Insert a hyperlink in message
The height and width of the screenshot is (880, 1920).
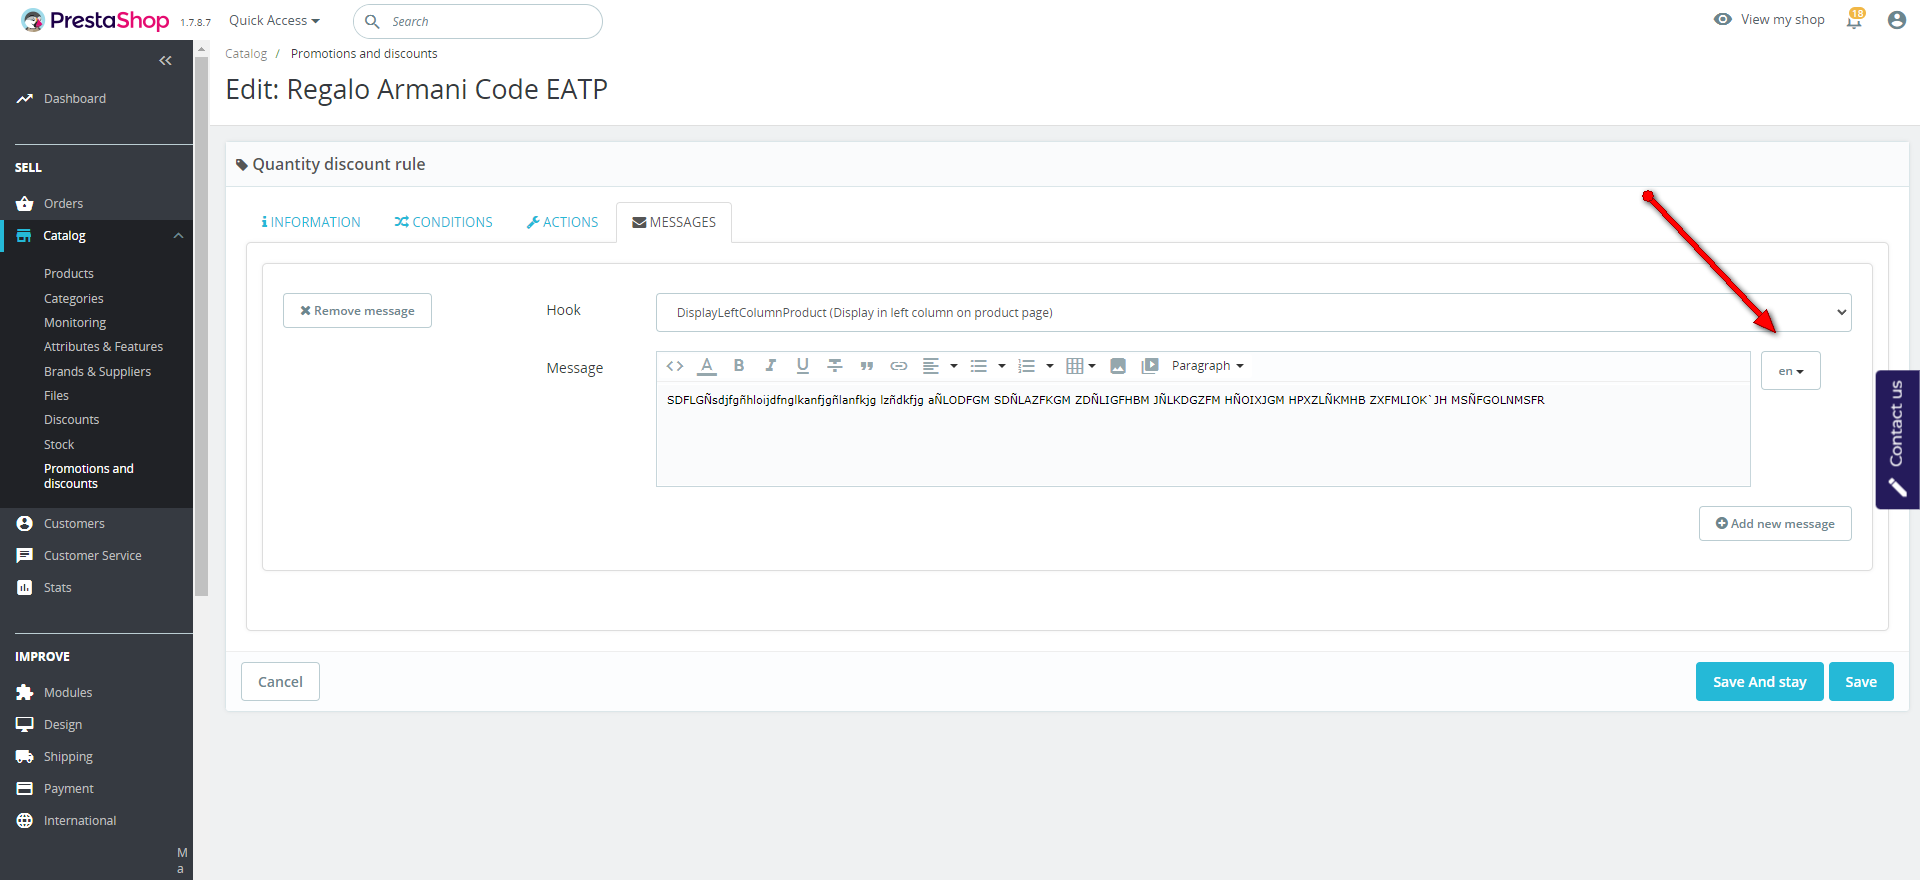[899, 366]
